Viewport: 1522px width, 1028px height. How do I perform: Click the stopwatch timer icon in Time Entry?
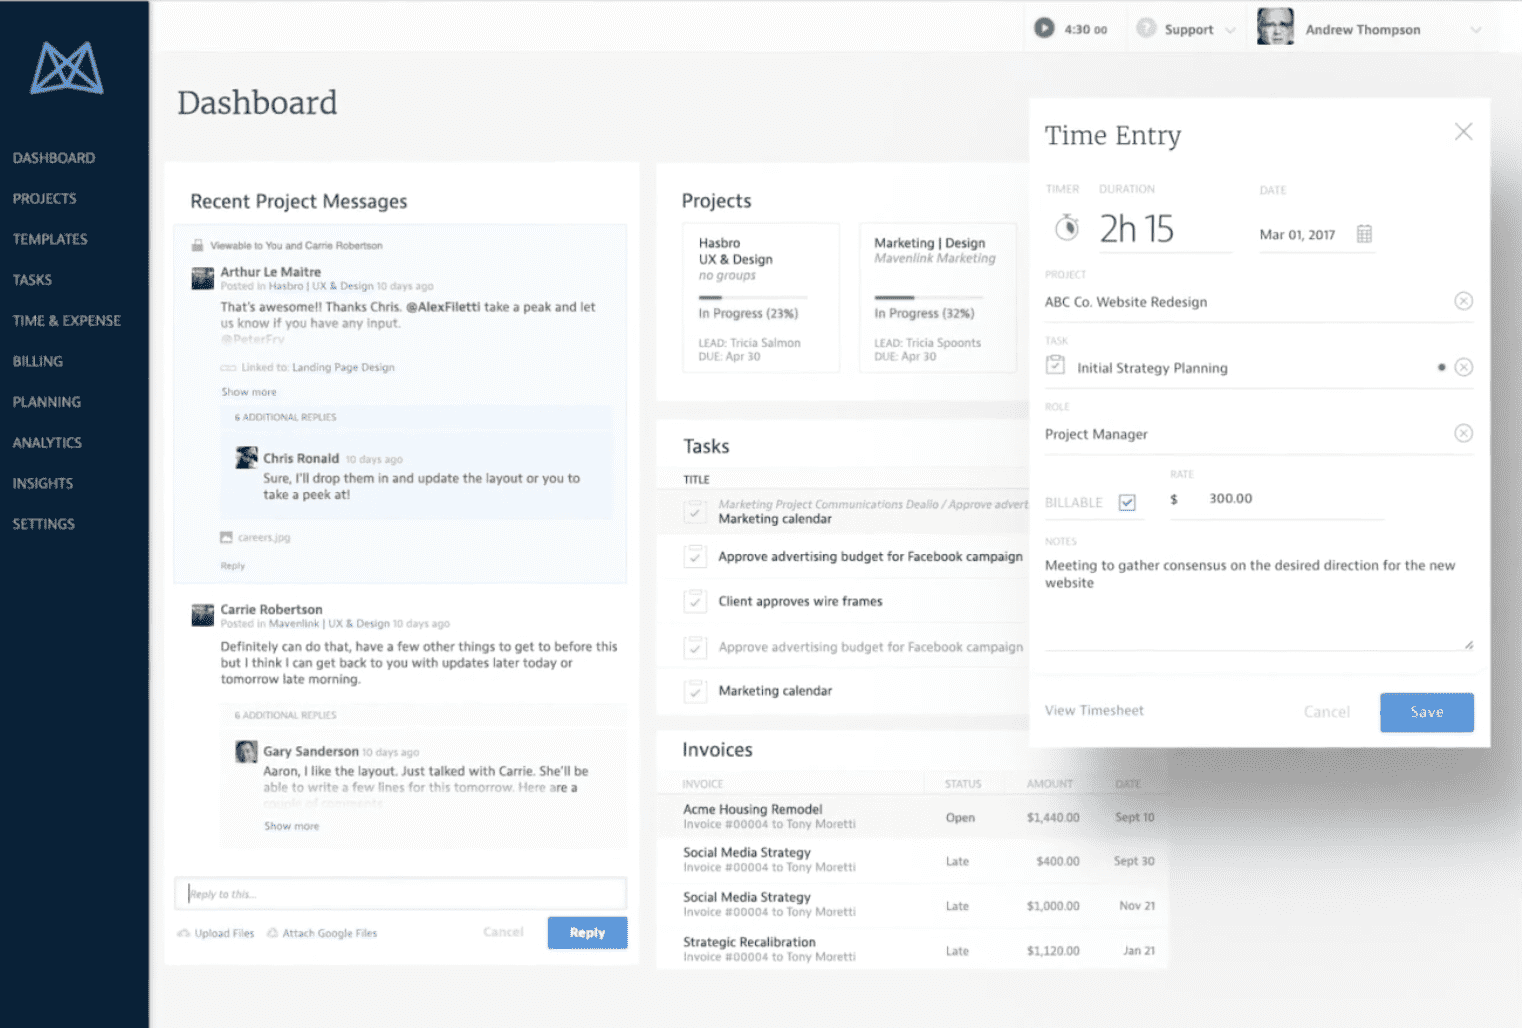point(1066,228)
